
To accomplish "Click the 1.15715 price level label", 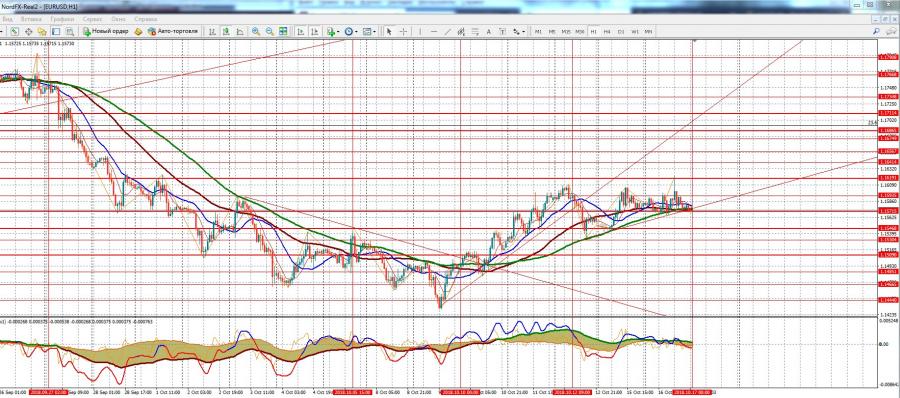I will point(887,211).
